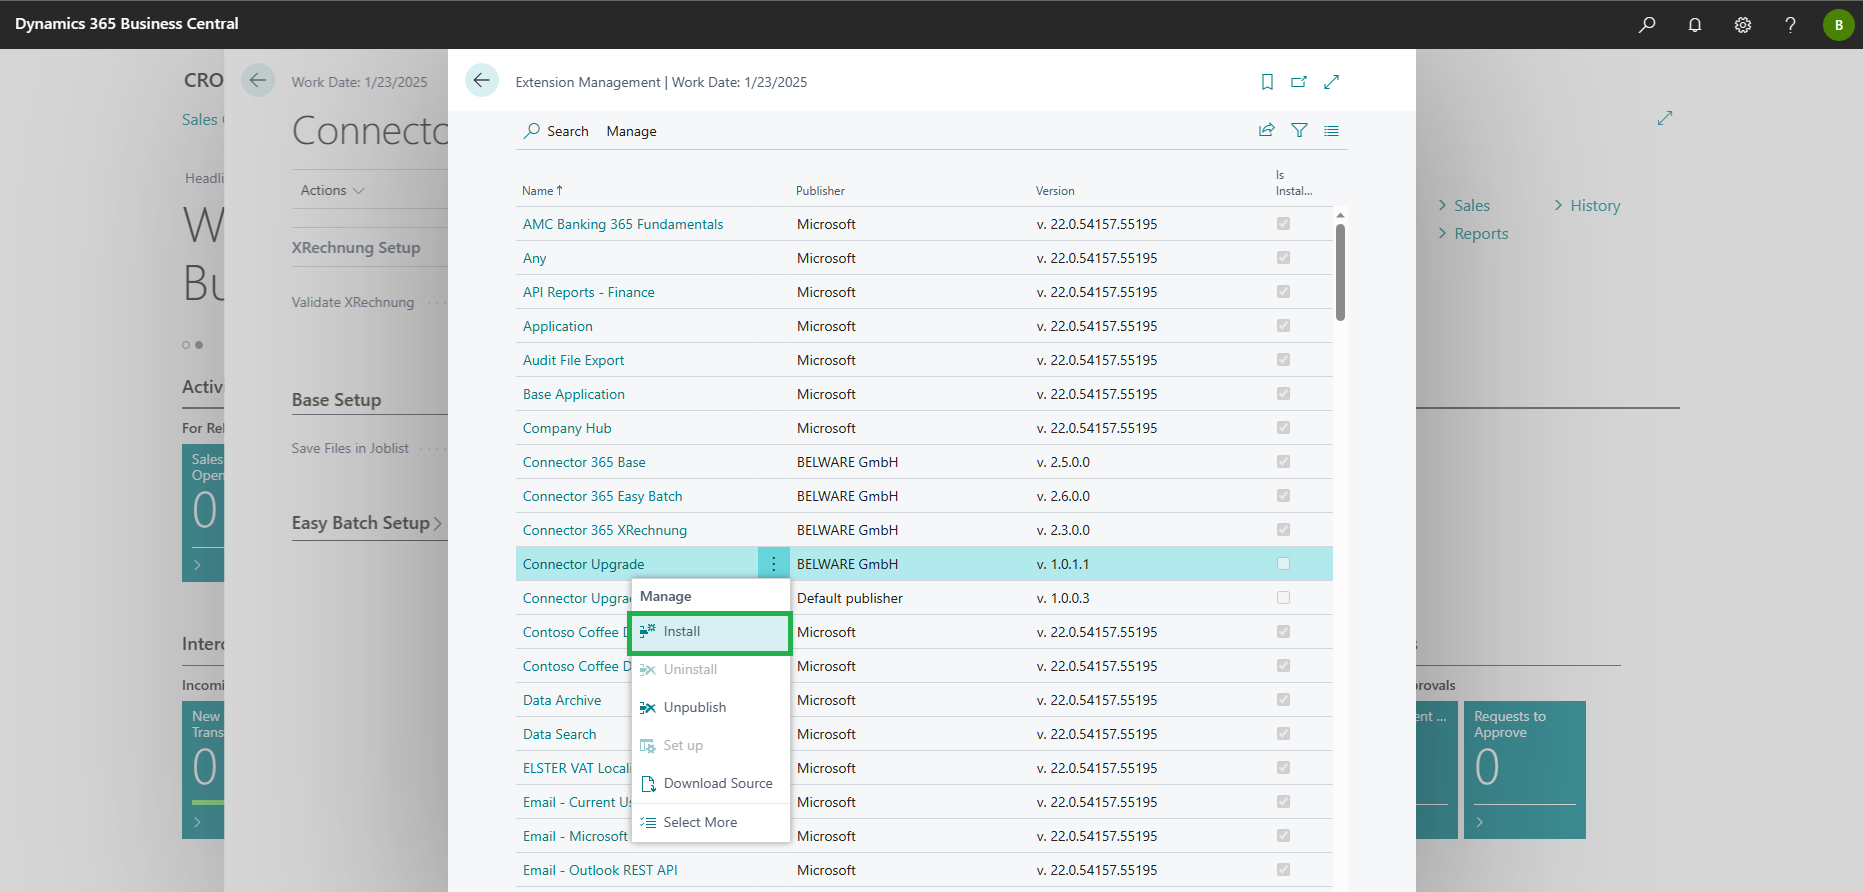
Task: Expand Reports menu in role center
Action: tap(1473, 234)
